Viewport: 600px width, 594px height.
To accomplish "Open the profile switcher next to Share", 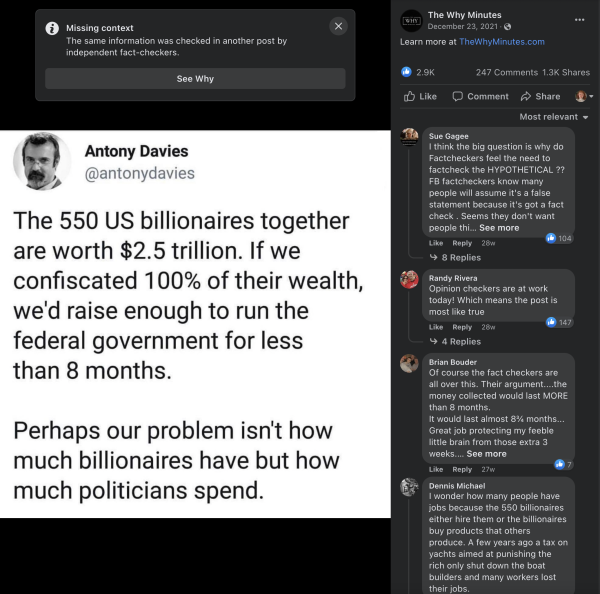I will [582, 96].
